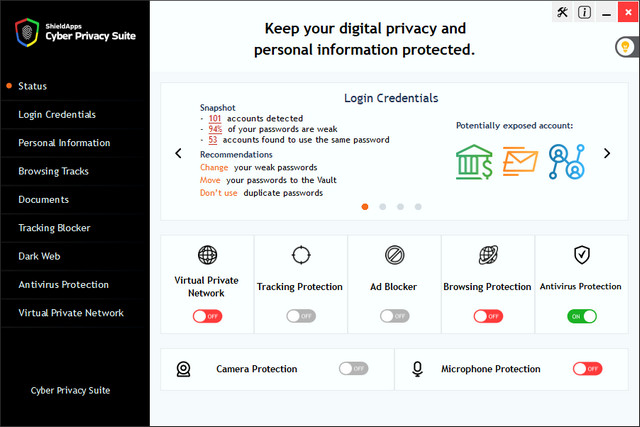Turn on the Virtual Private Network toggle
The image size is (640, 427).
tap(207, 316)
